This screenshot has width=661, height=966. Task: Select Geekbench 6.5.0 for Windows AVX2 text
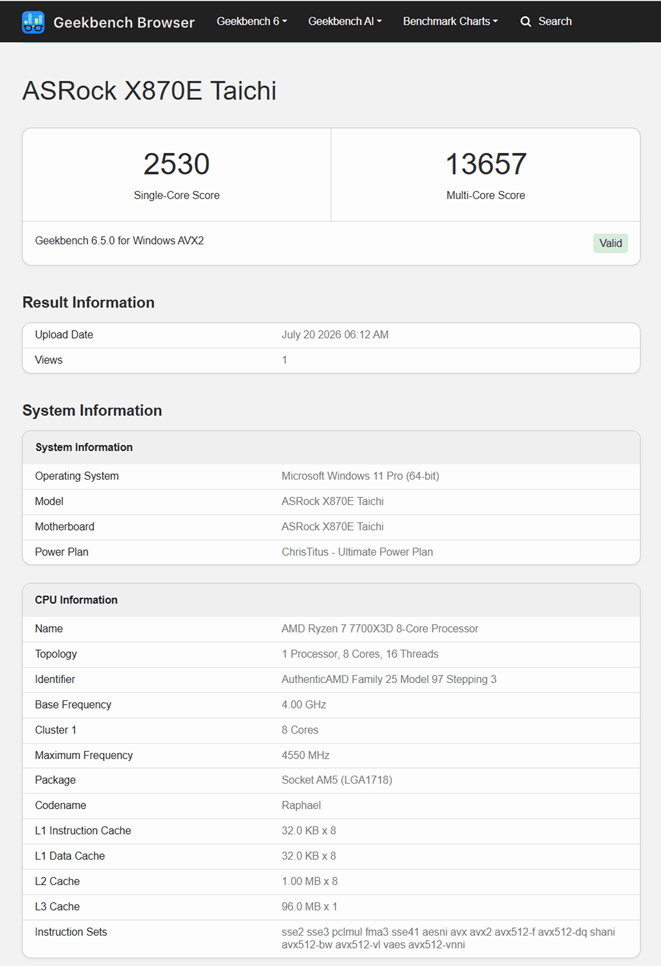[120, 241]
